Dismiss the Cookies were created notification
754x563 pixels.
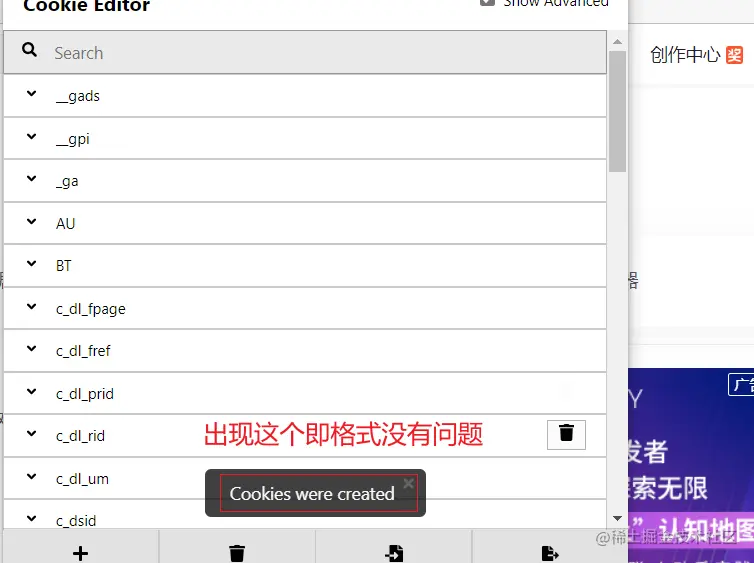click(x=408, y=483)
